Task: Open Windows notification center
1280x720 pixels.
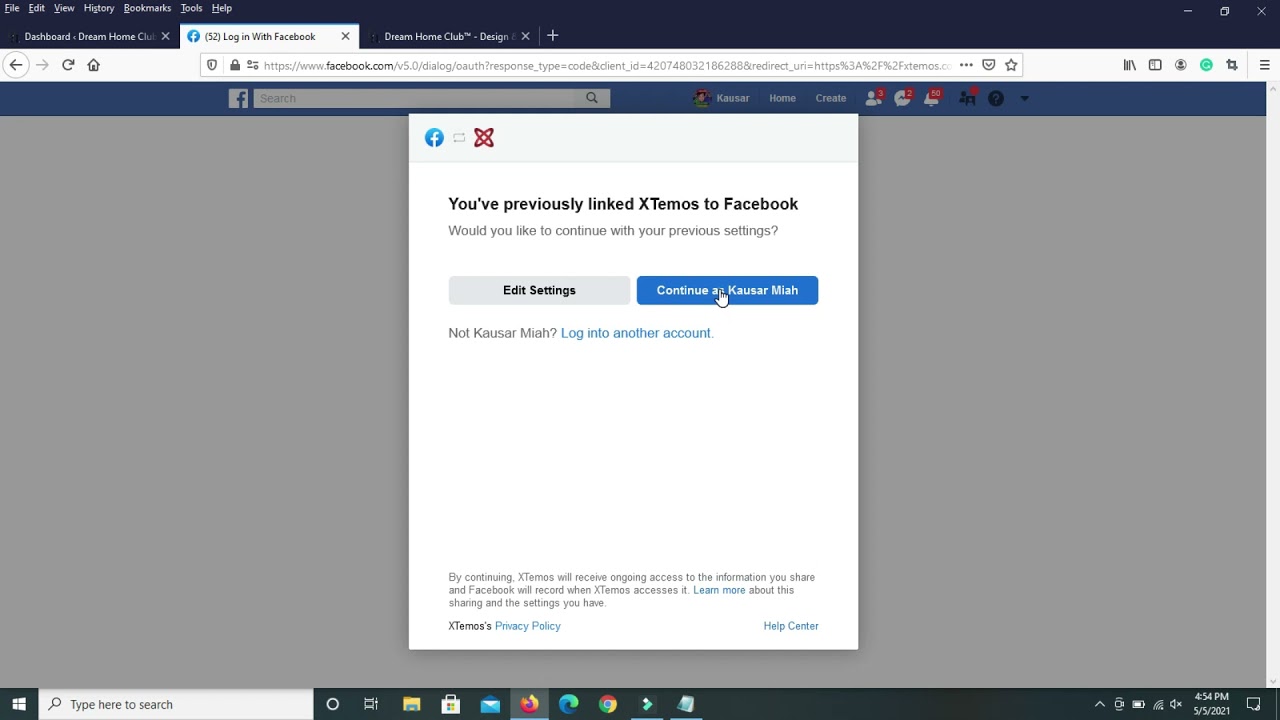Action: pos(1254,704)
